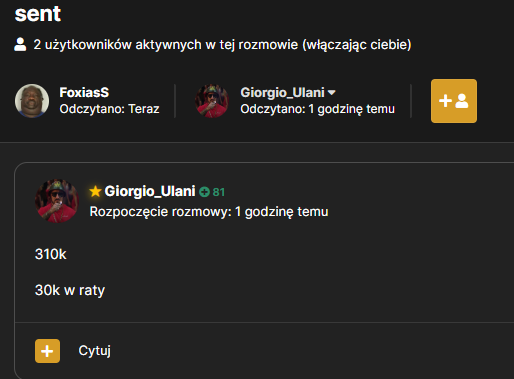
Task: Click the 310k message text
Action: click(x=51, y=254)
